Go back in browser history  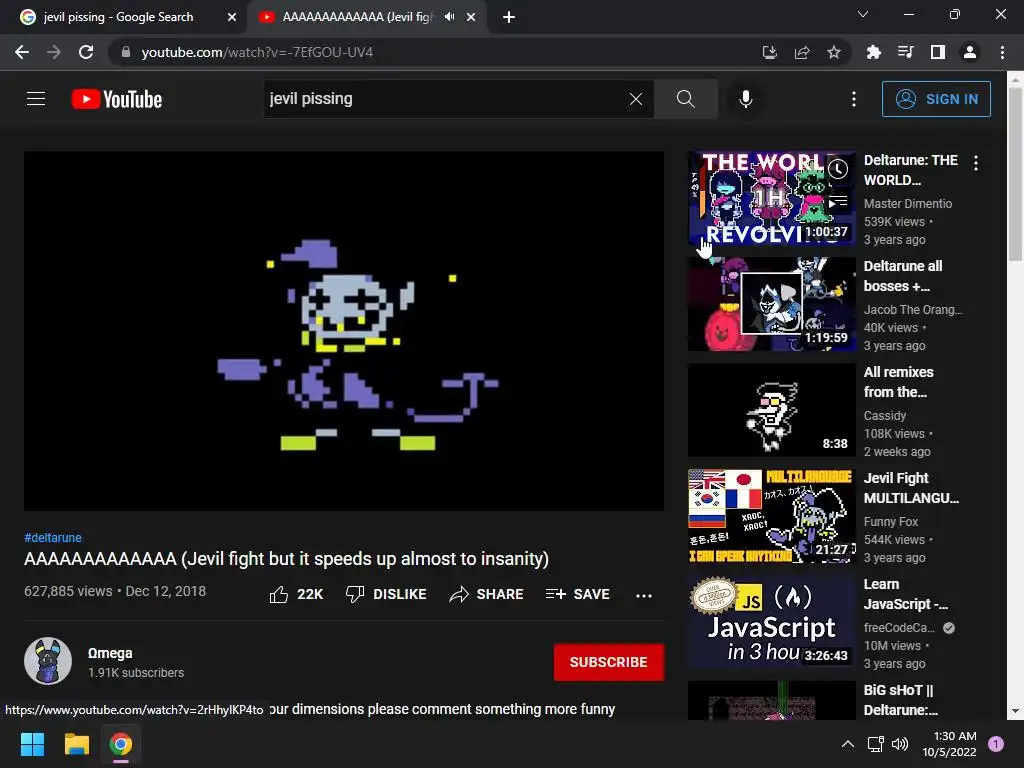[x=22, y=52]
